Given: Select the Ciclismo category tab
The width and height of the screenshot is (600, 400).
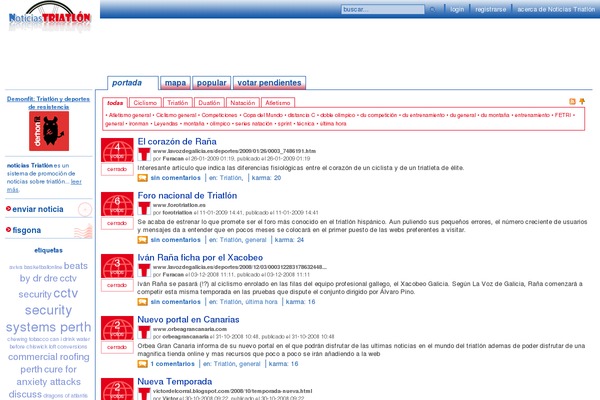Looking at the screenshot, I should pos(145,103).
